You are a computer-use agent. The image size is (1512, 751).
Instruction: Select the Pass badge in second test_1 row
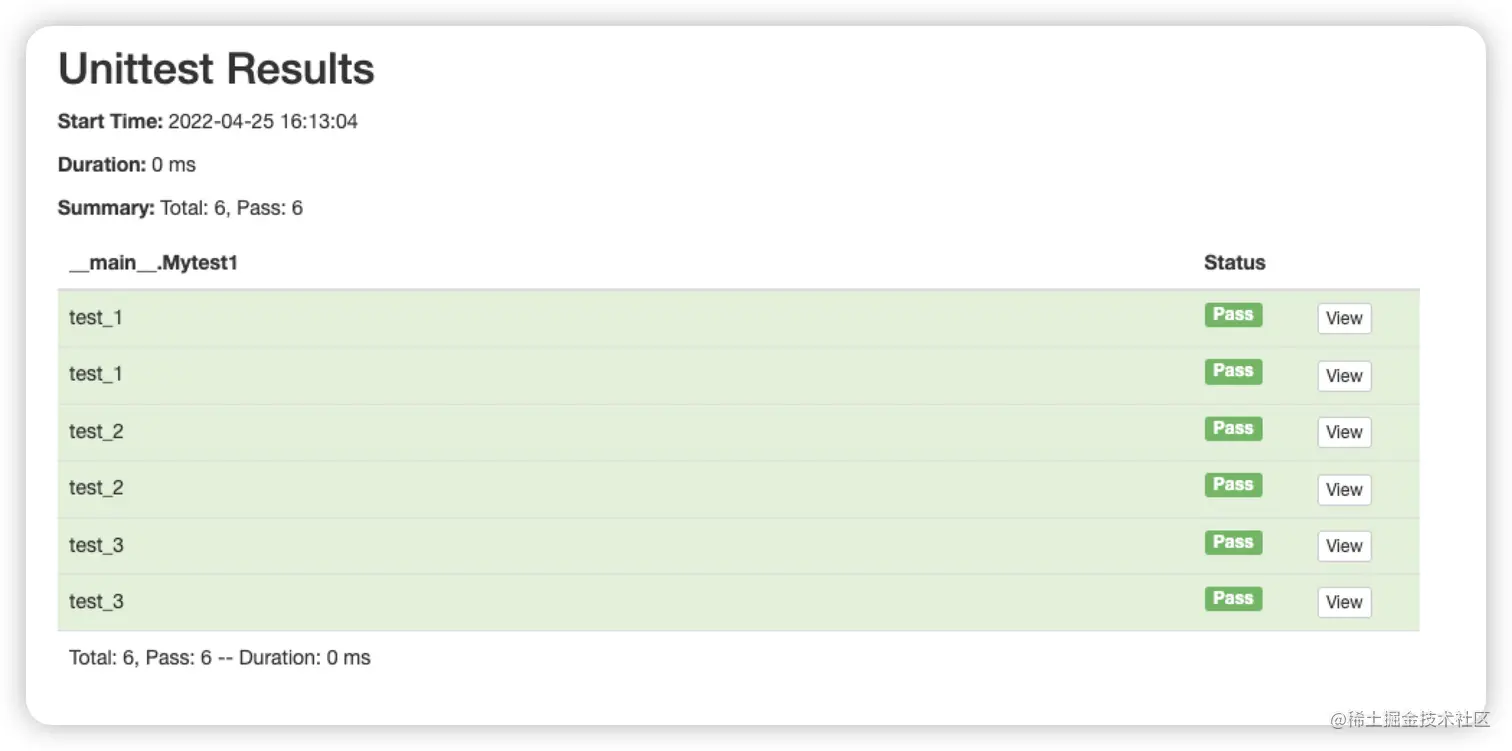[x=1233, y=371]
